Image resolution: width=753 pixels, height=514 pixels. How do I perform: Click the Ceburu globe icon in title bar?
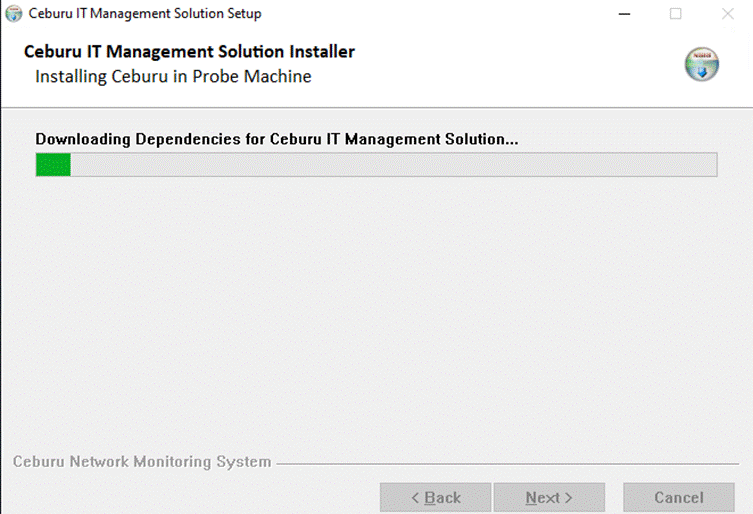tap(13, 14)
